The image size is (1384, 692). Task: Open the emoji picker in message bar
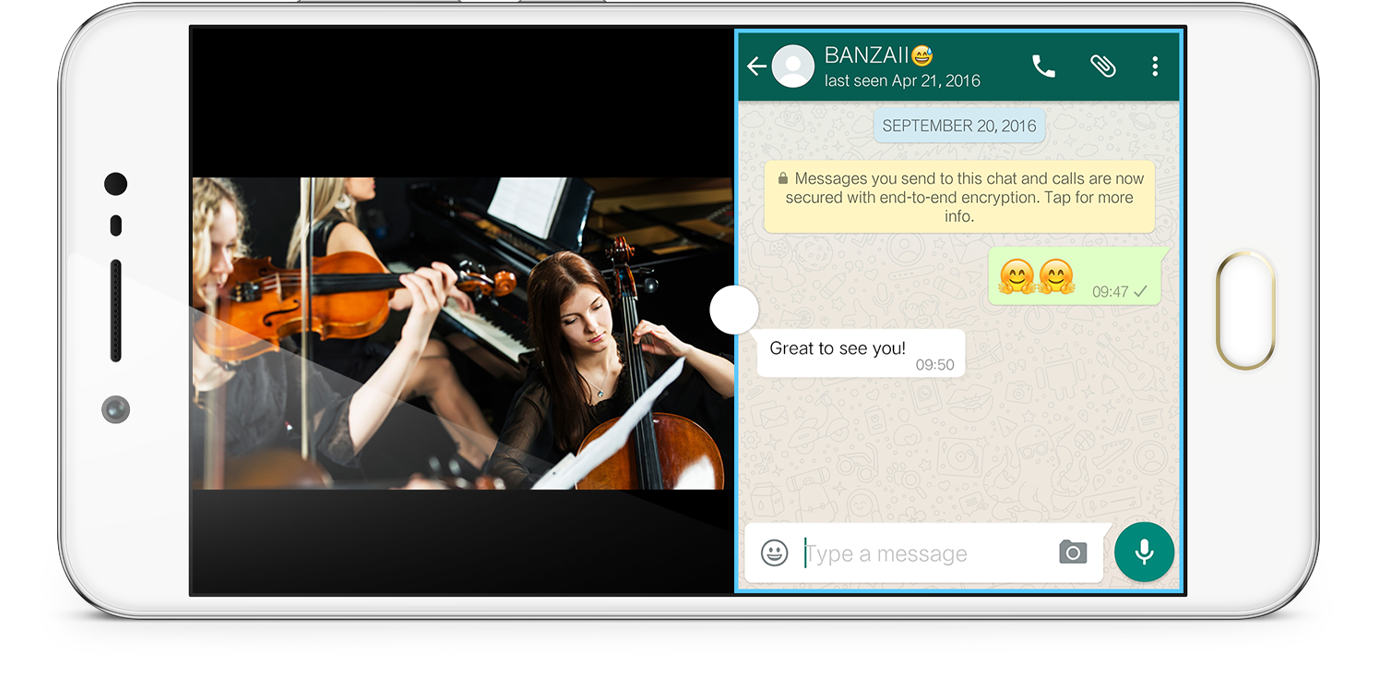click(774, 553)
